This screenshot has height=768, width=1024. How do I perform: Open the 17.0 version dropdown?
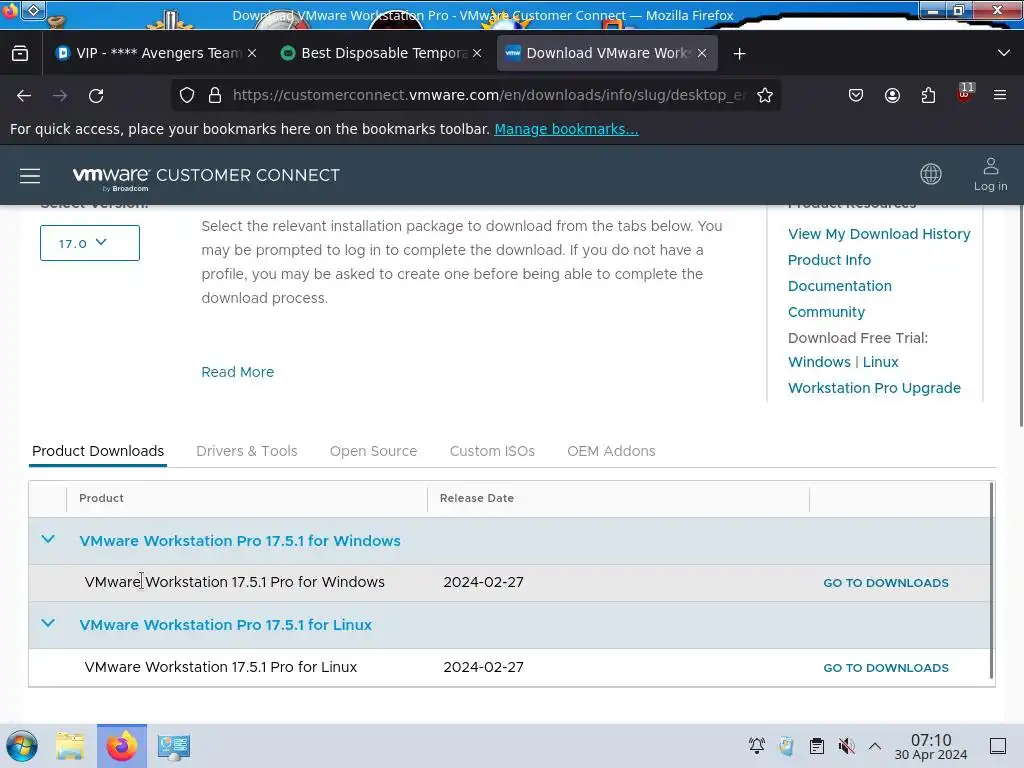pyautogui.click(x=89, y=243)
